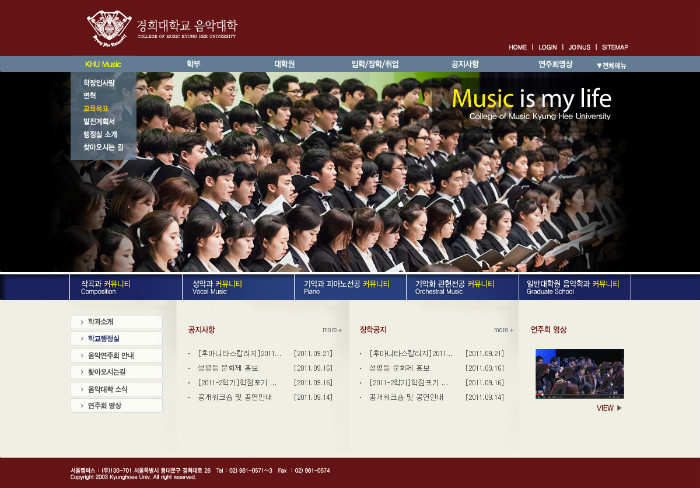Open the 학부 navigation menu

tap(193, 64)
